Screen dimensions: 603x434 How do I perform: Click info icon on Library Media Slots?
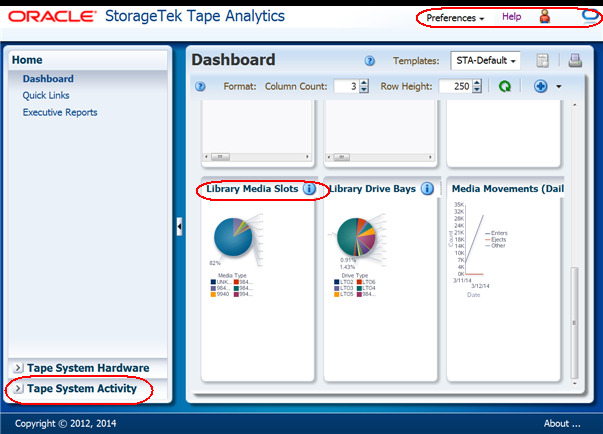tap(309, 189)
